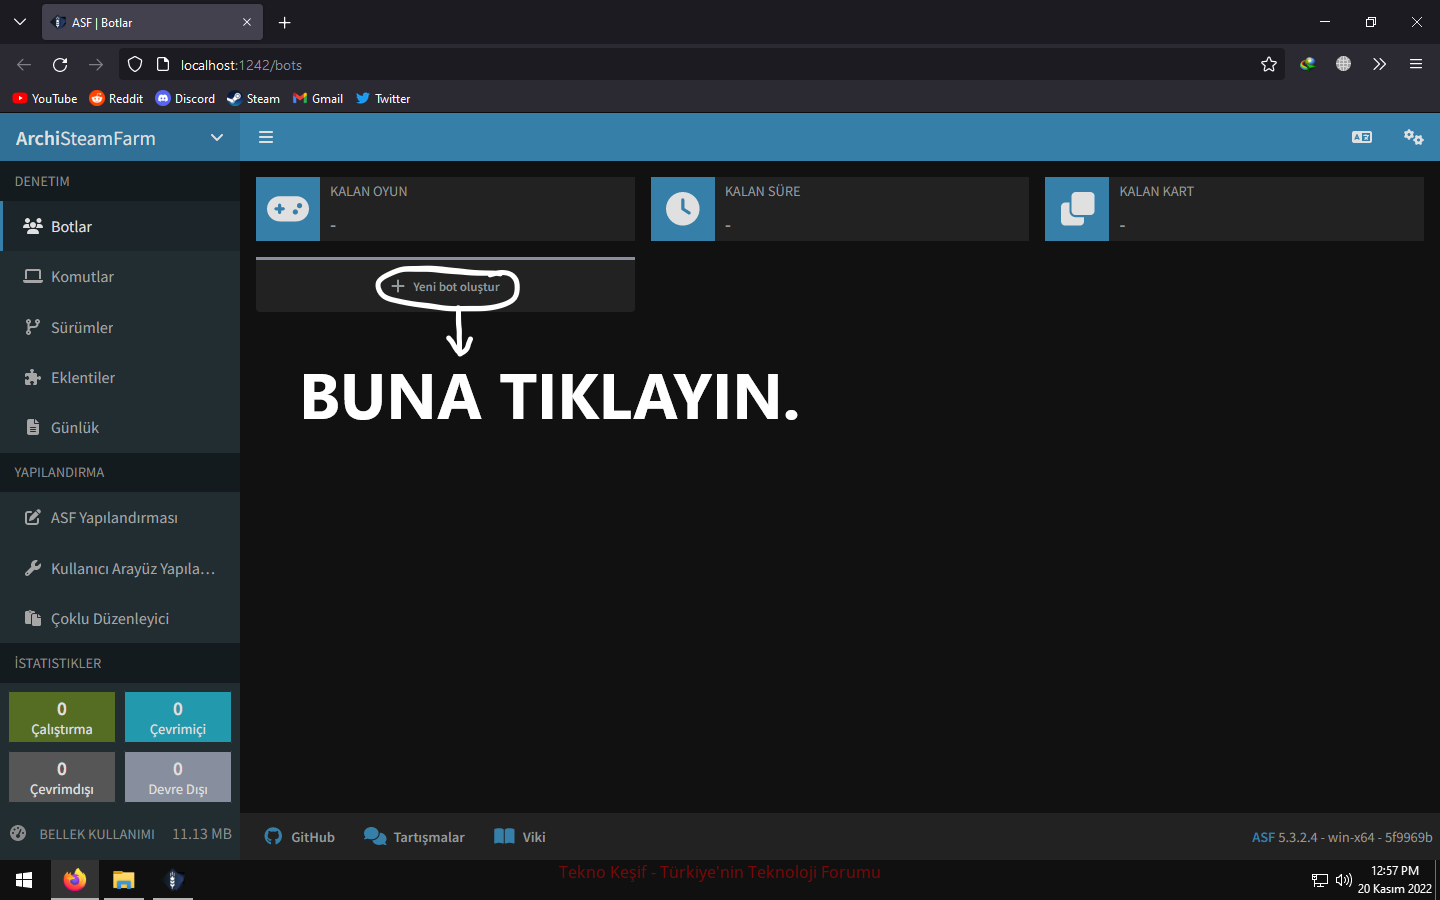Open Çoklu Düzenleyici in sidebar

(120, 618)
